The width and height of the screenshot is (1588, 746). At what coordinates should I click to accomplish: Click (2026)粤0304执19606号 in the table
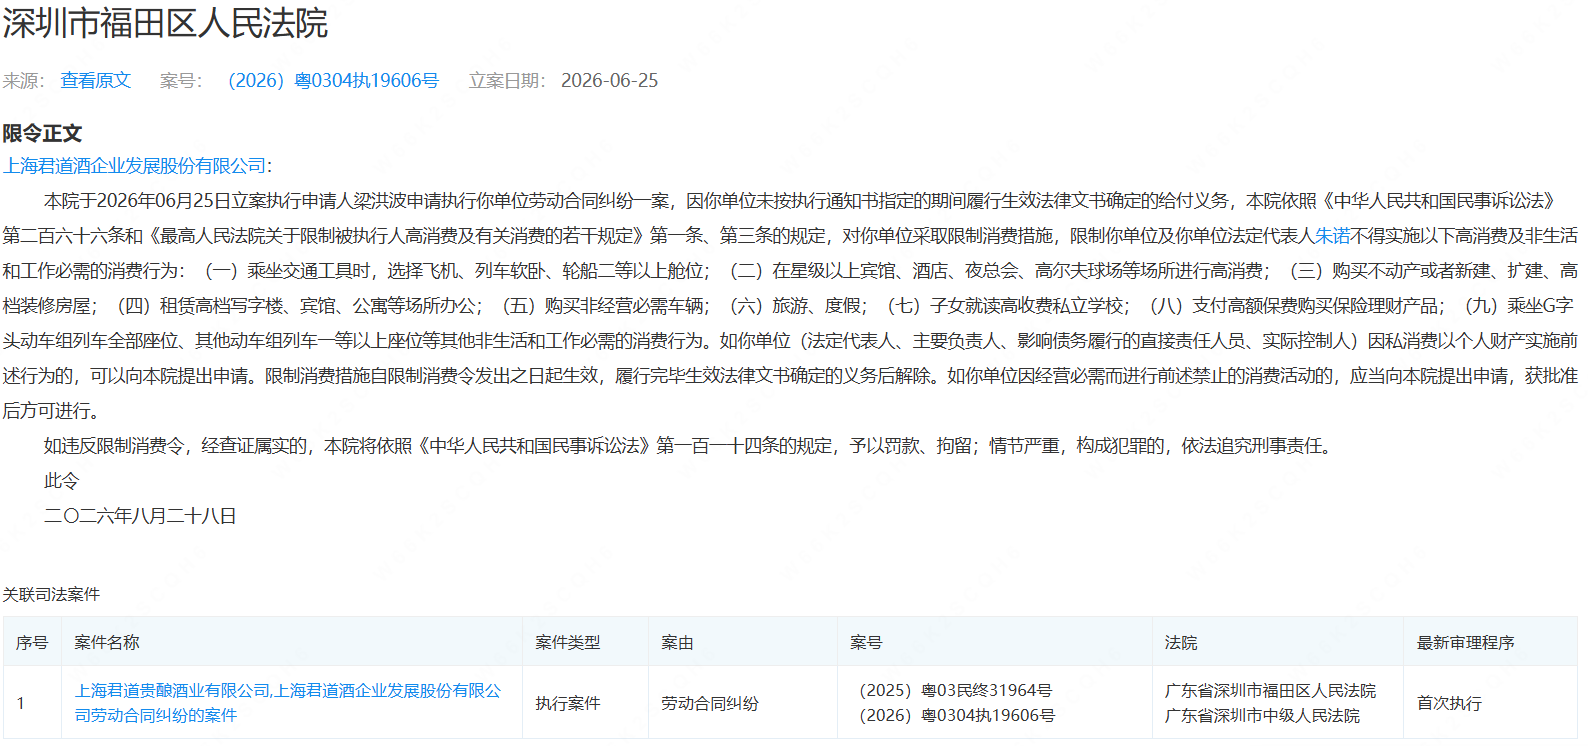(957, 716)
